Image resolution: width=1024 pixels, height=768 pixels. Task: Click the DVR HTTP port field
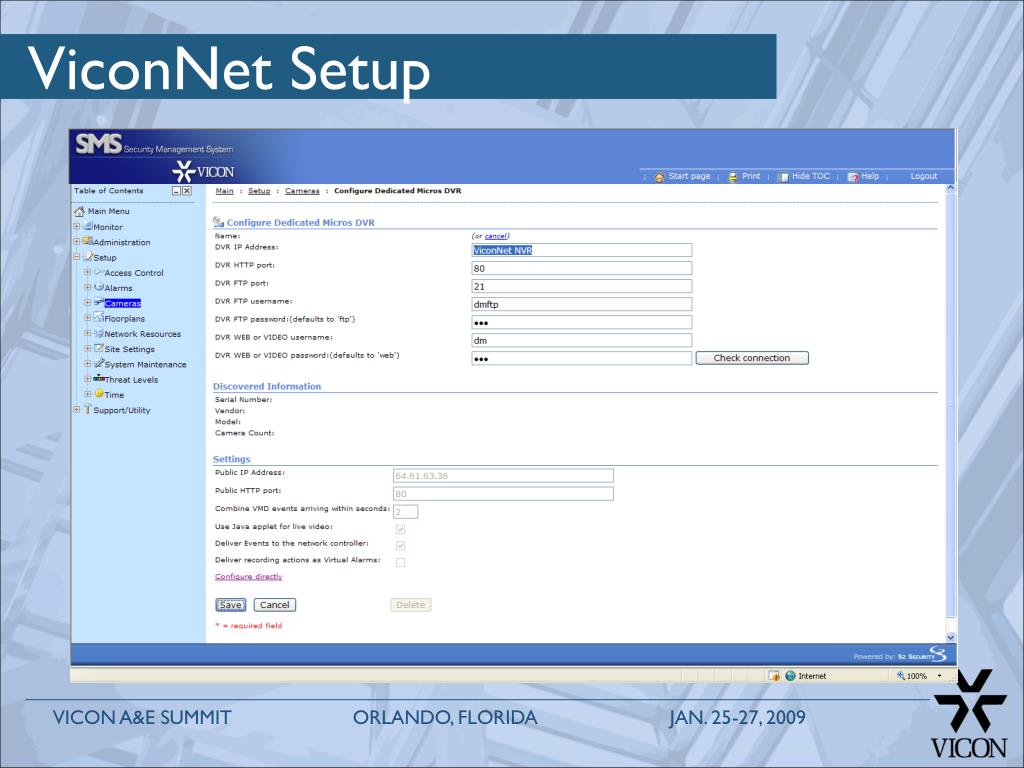581,268
